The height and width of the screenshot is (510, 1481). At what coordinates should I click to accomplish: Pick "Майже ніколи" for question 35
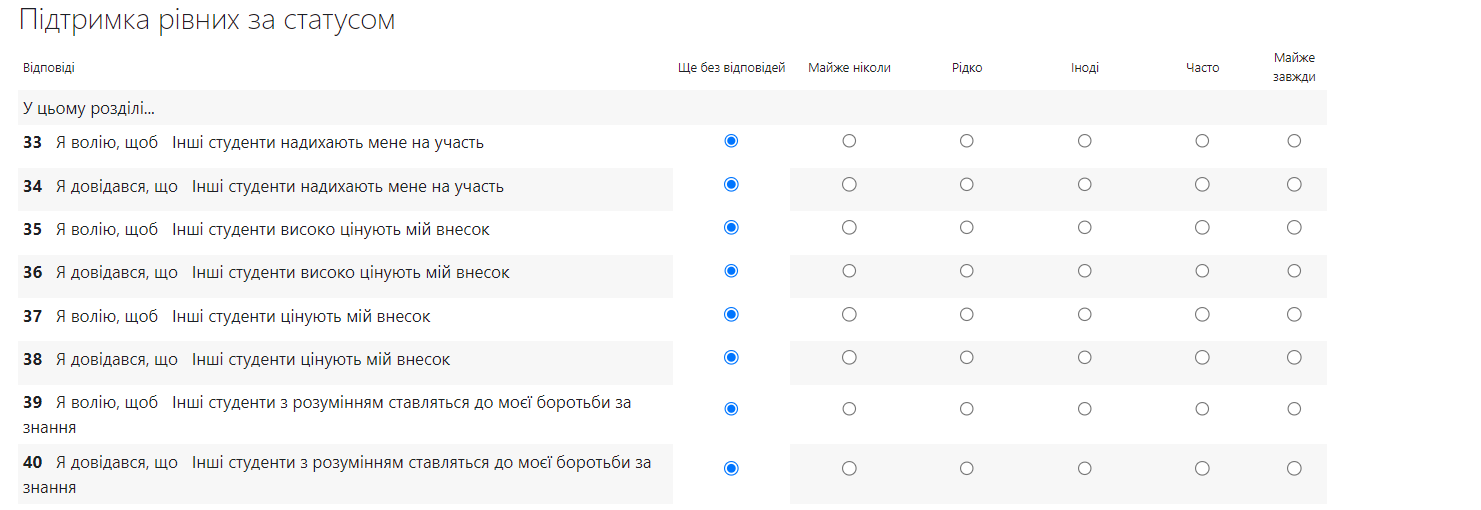tap(849, 227)
